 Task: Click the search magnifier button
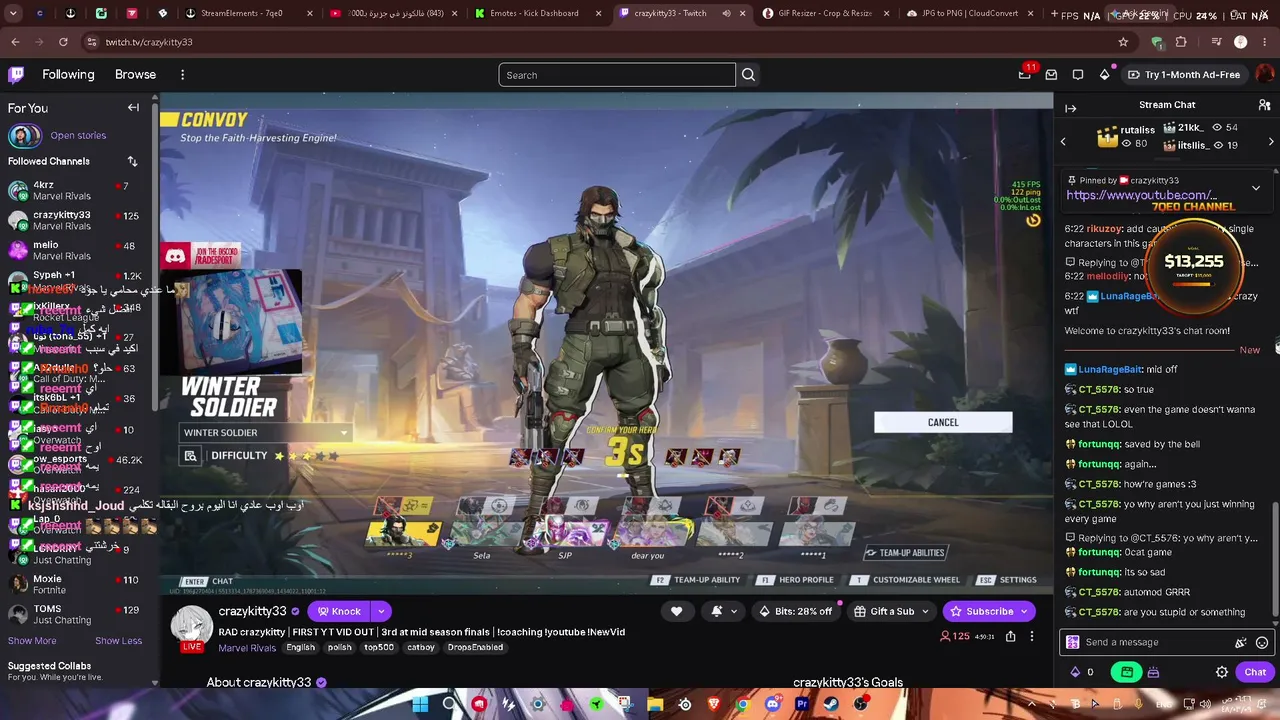[x=748, y=75]
